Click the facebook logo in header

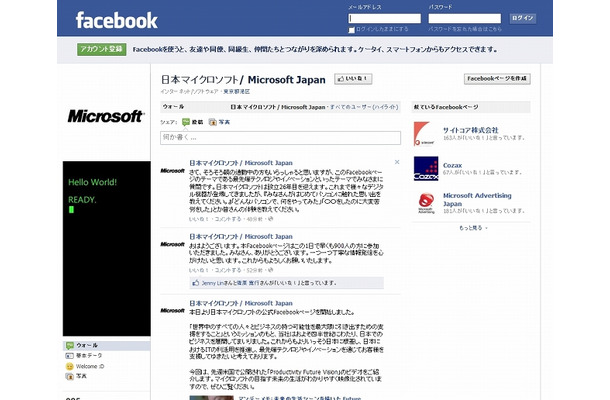click(x=116, y=20)
